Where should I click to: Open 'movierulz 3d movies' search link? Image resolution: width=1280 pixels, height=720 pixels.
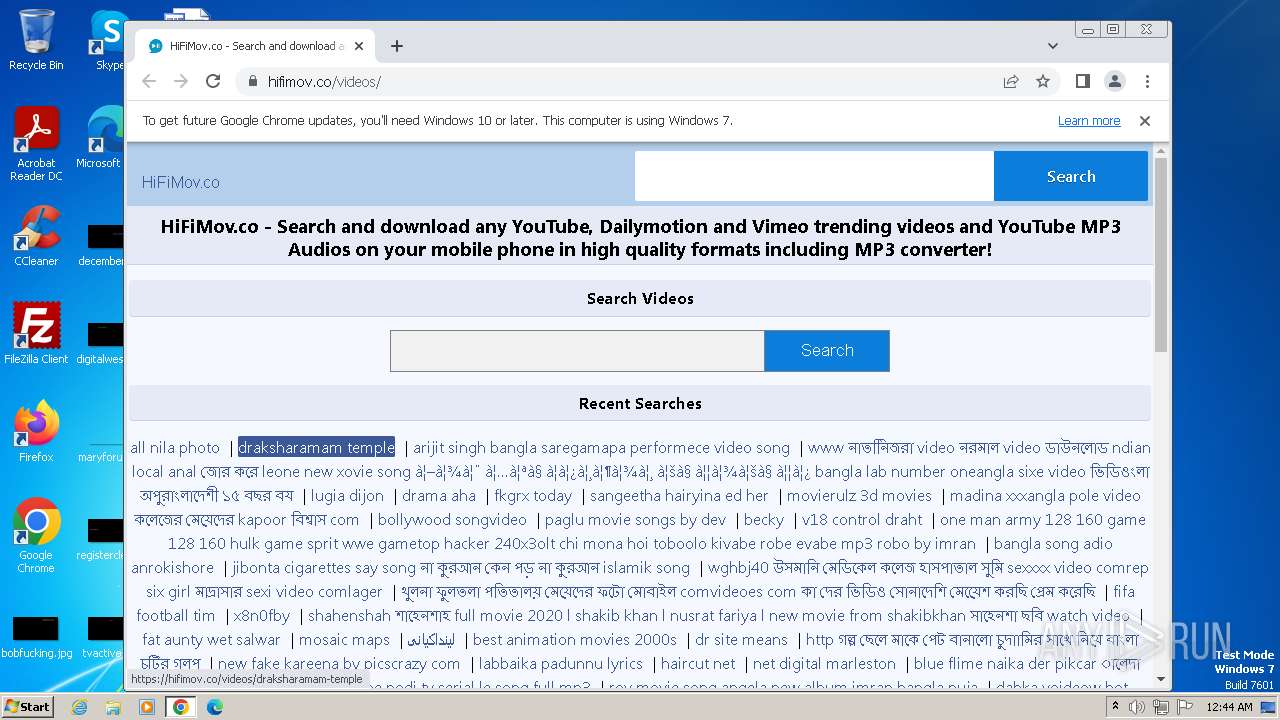(x=859, y=496)
